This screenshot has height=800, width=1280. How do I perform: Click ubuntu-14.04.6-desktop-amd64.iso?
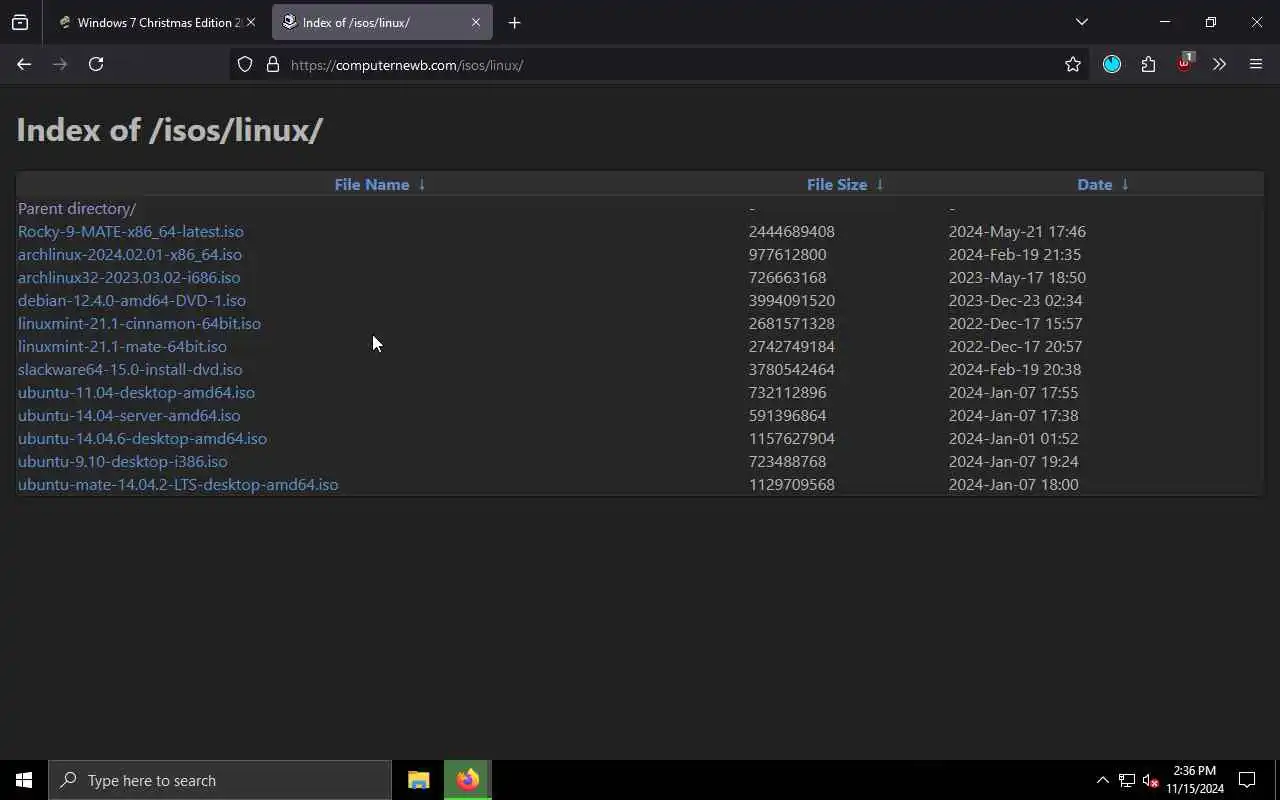[142, 438]
